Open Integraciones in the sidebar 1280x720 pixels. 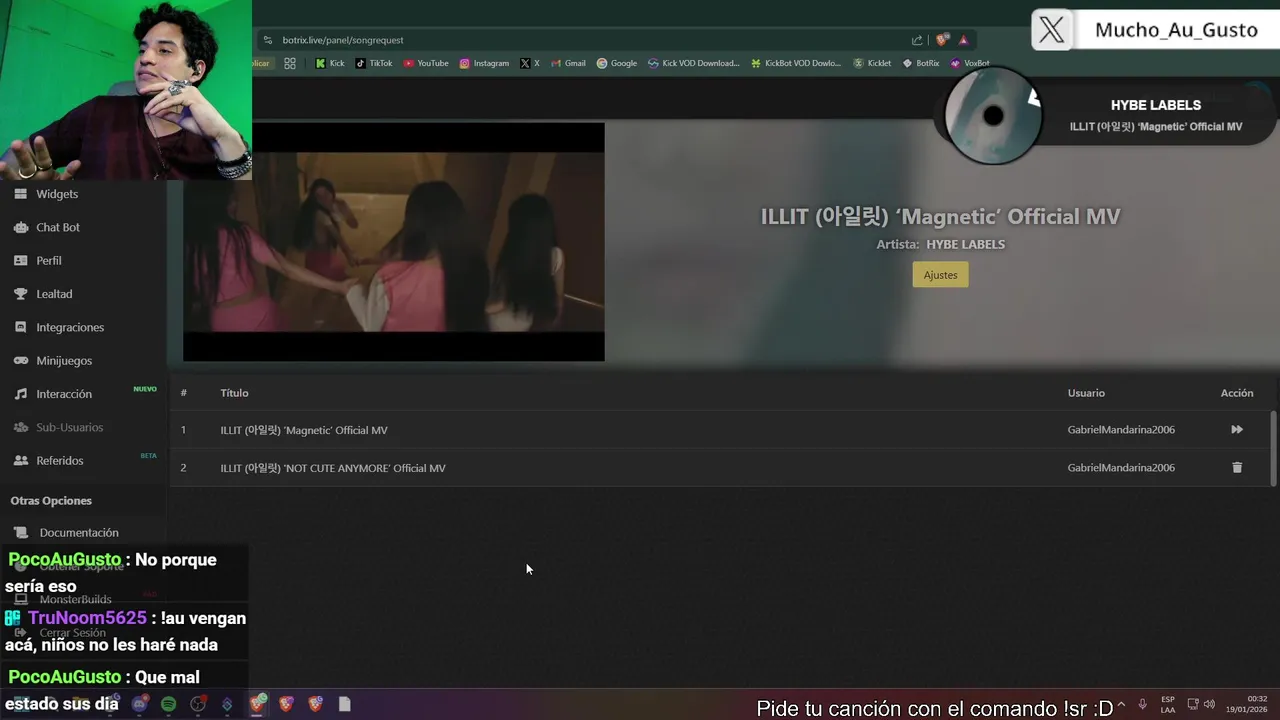(70, 327)
